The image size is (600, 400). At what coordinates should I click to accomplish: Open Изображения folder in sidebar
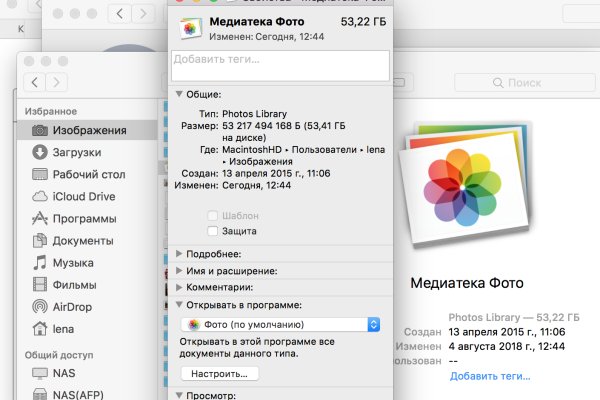tap(88, 130)
